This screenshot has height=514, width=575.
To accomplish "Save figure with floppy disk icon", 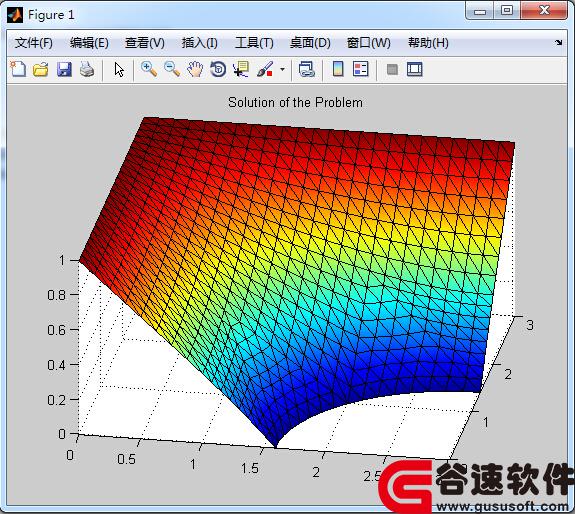I will tap(64, 69).
